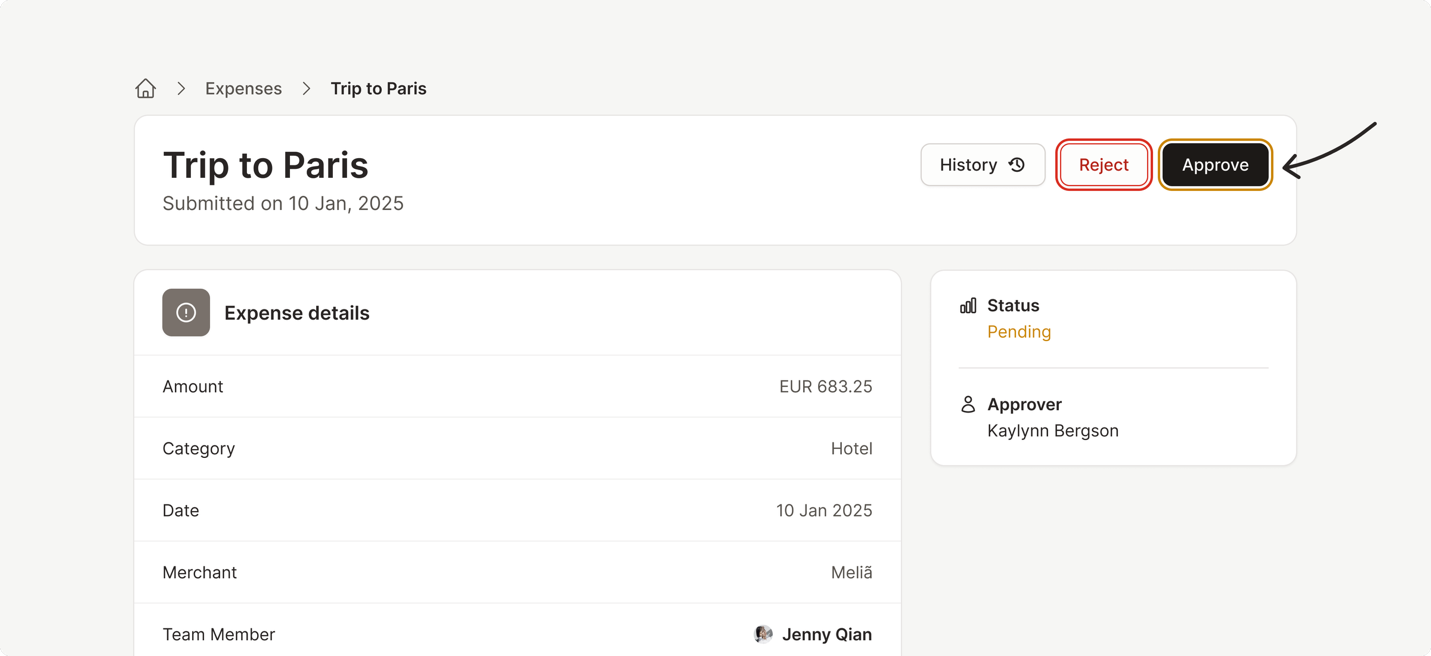The width and height of the screenshot is (1431, 656).
Task: Click the Approver person icon
Action: click(x=968, y=405)
